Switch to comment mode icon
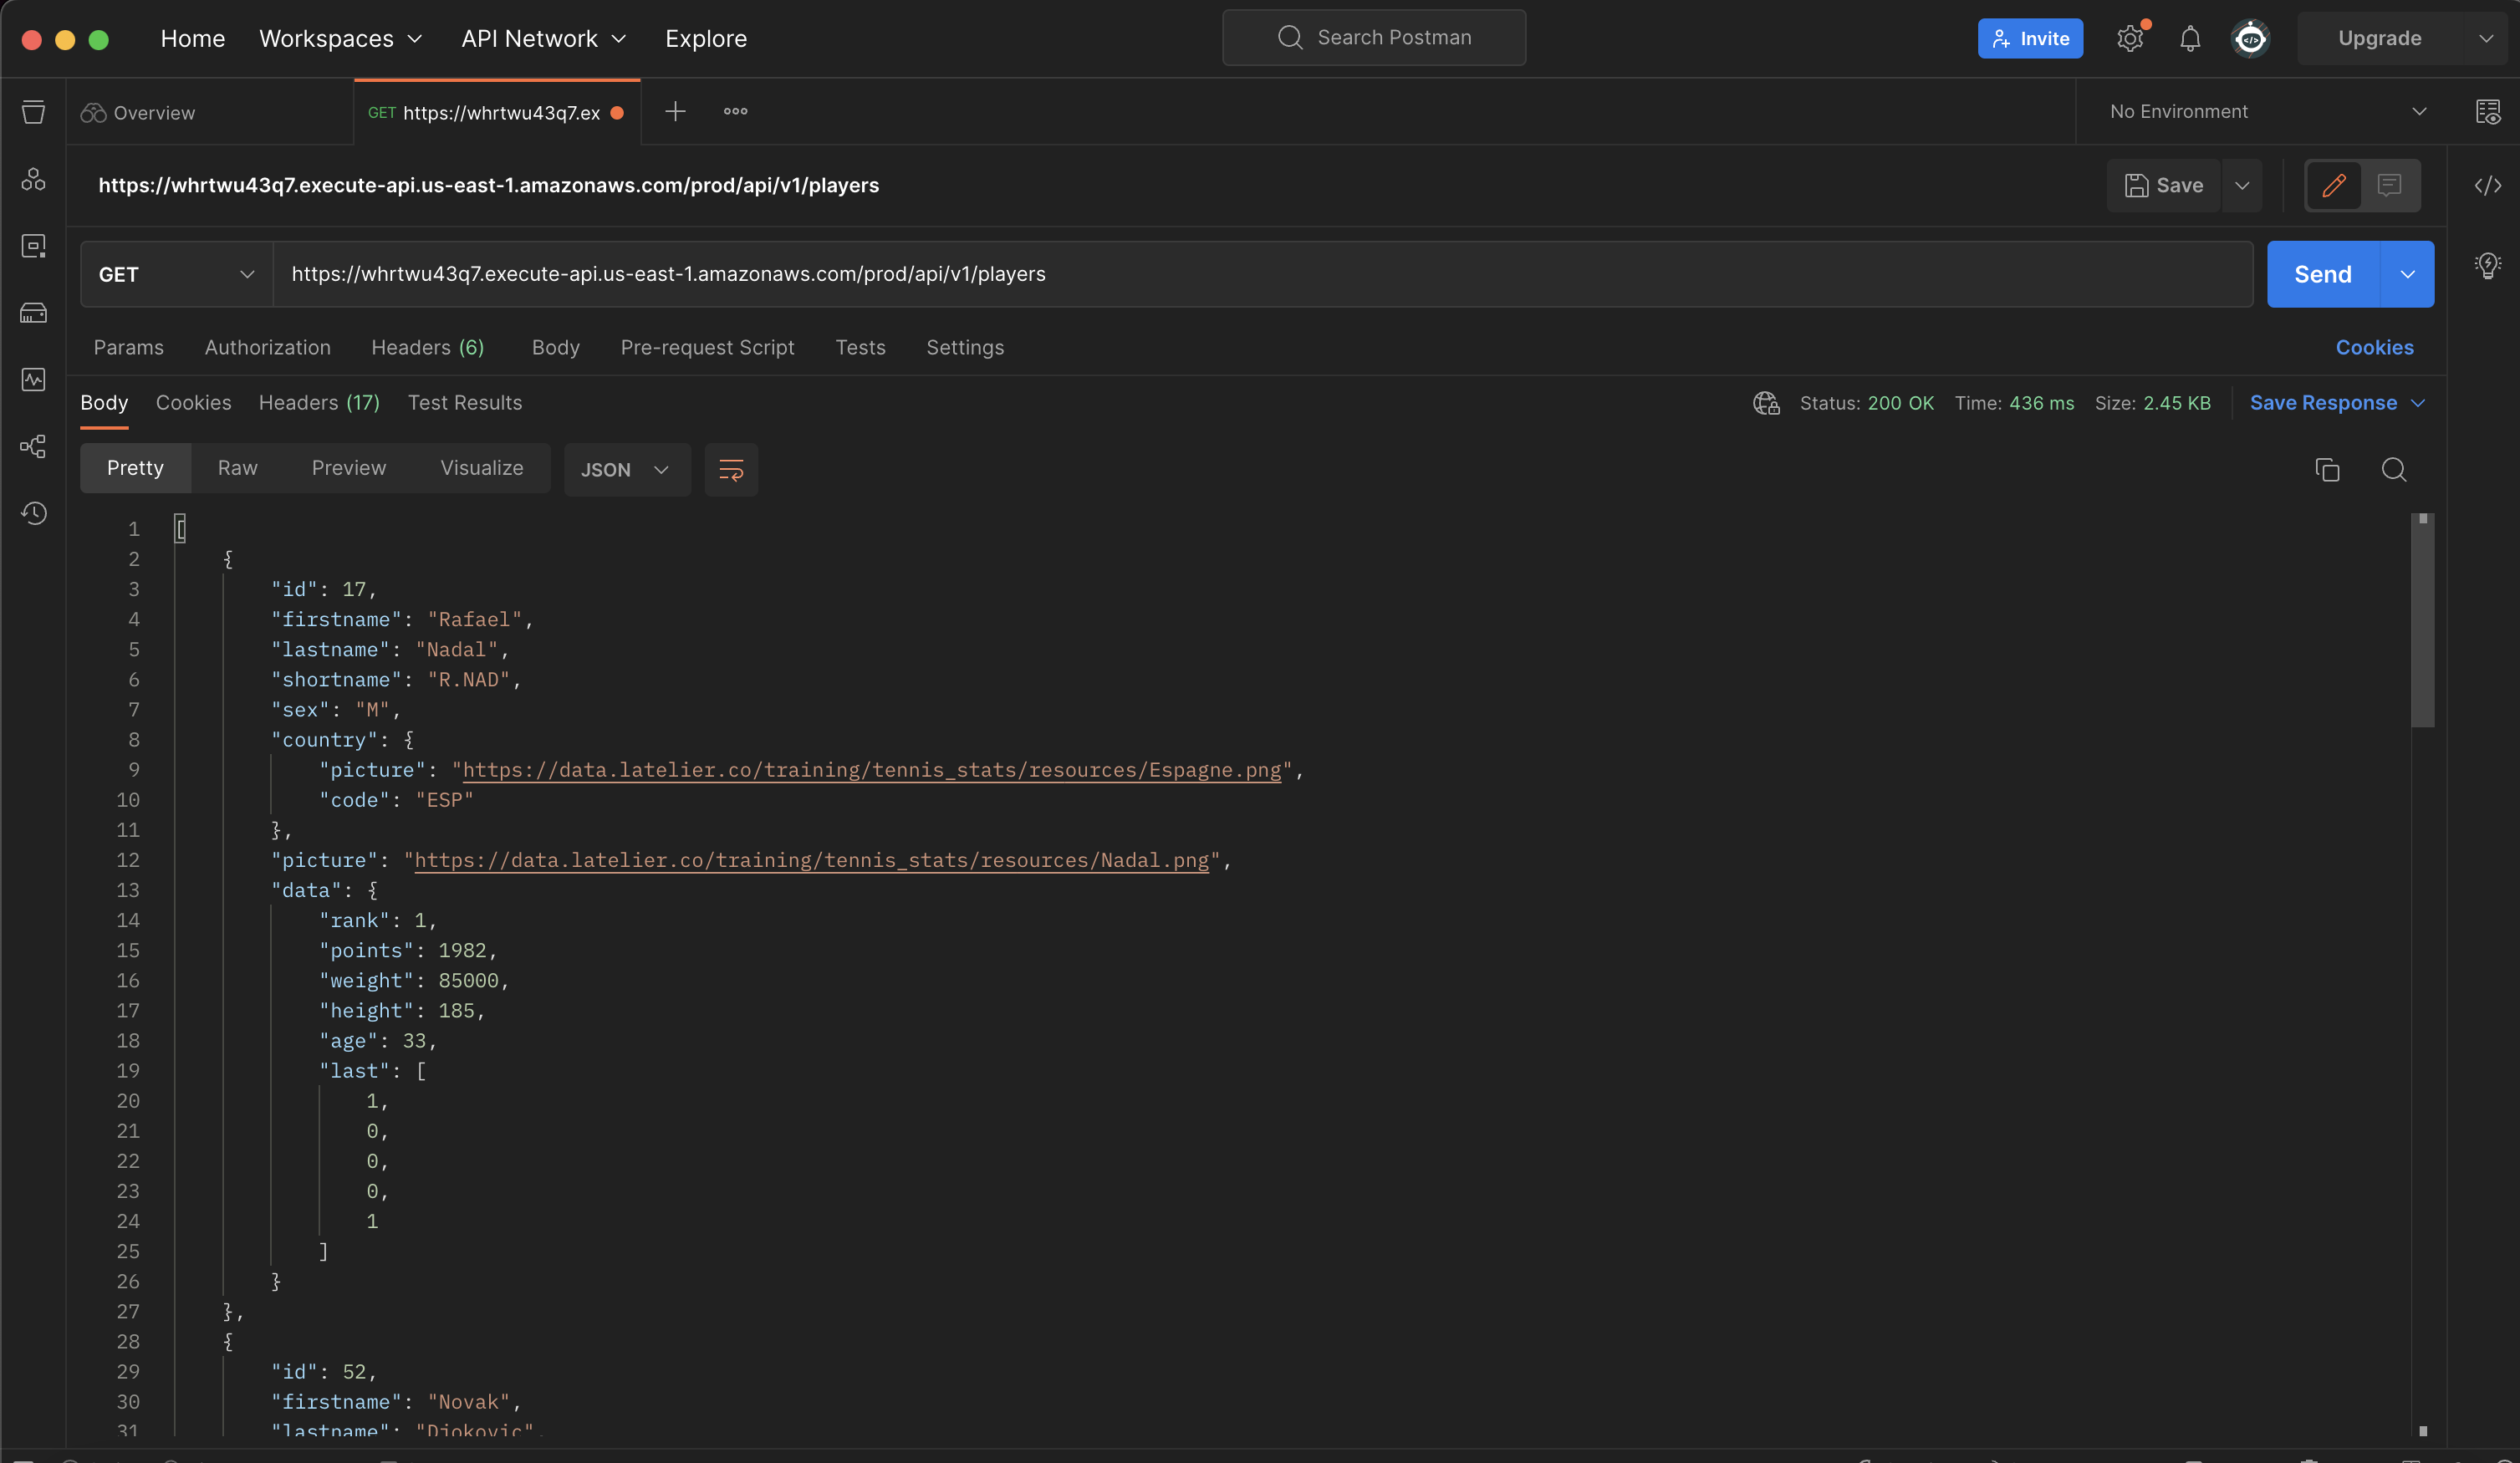The height and width of the screenshot is (1463, 2520). (x=2390, y=185)
